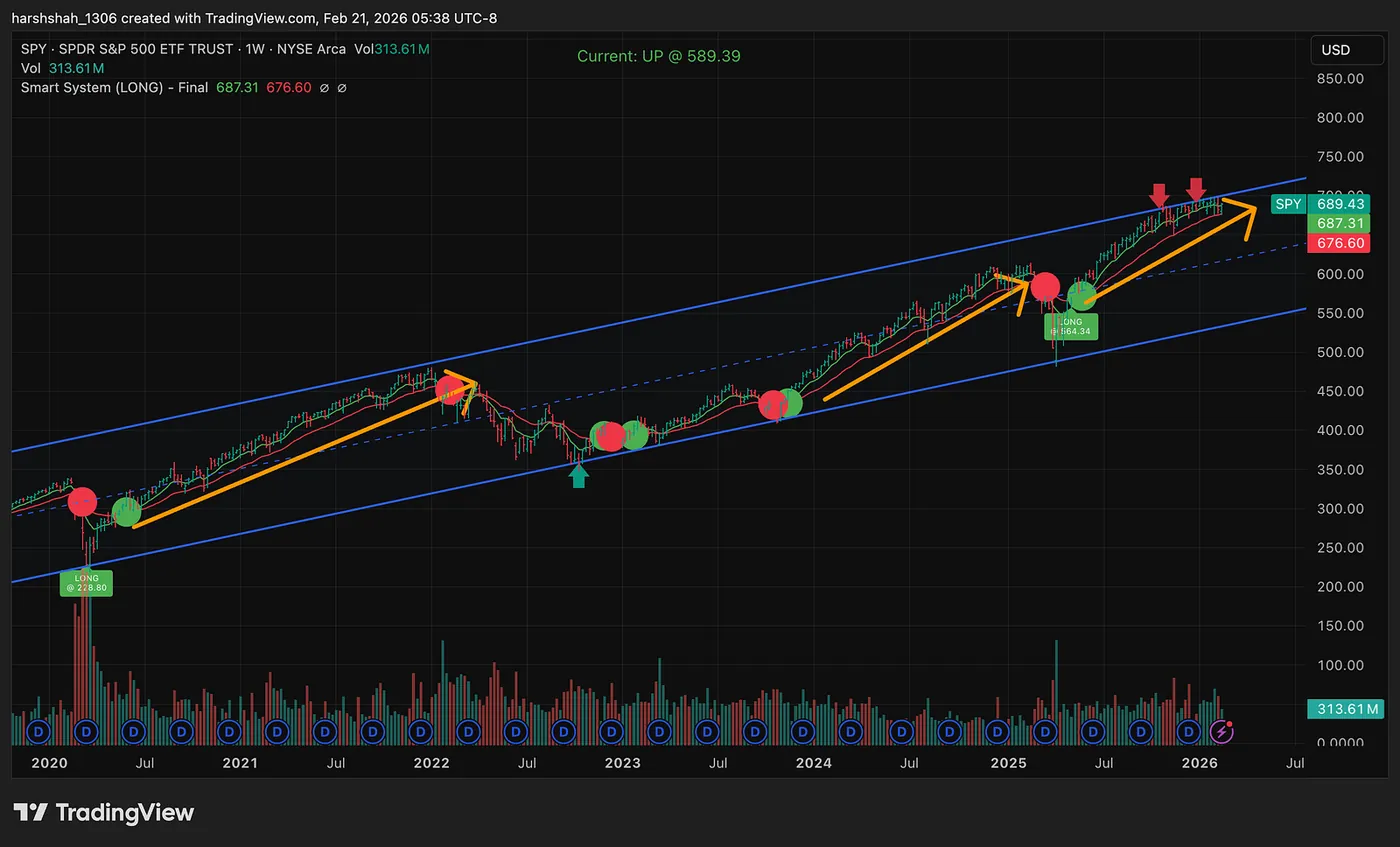Click the 500.00 price axis value
Viewport: 1400px width, 847px height.
click(x=1340, y=352)
